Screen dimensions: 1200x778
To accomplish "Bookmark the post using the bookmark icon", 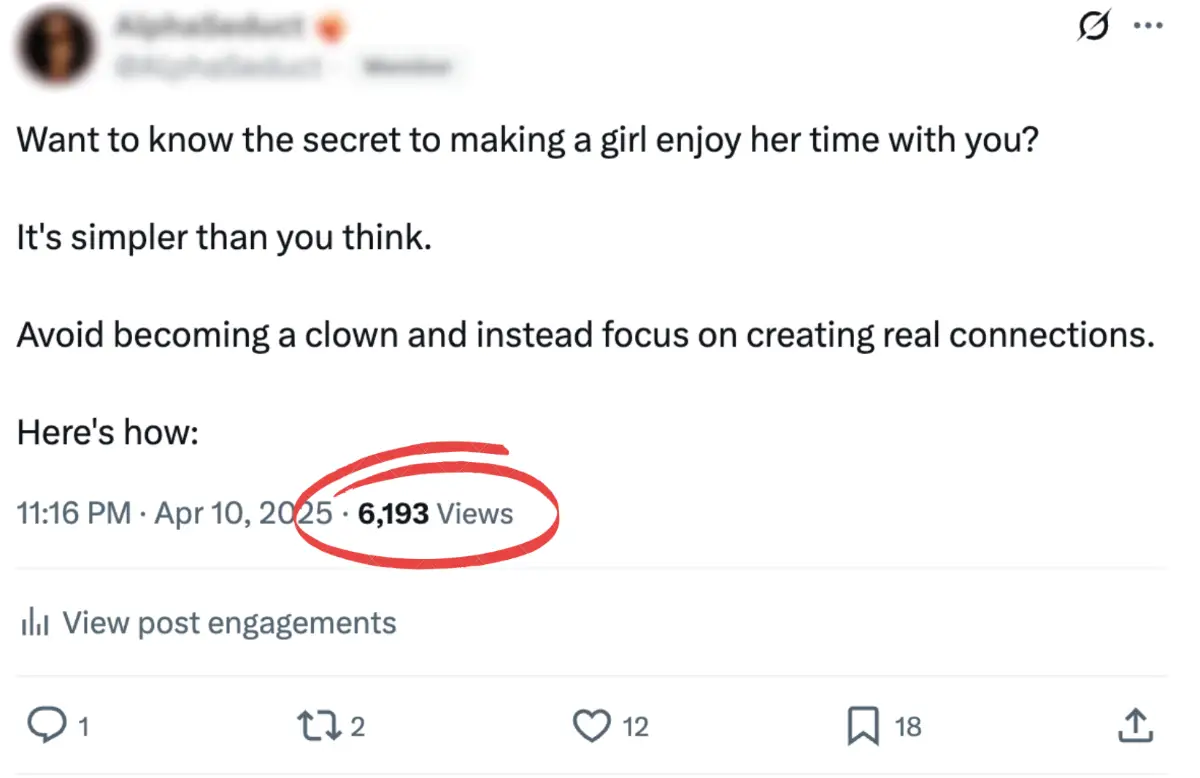I will coord(862,725).
